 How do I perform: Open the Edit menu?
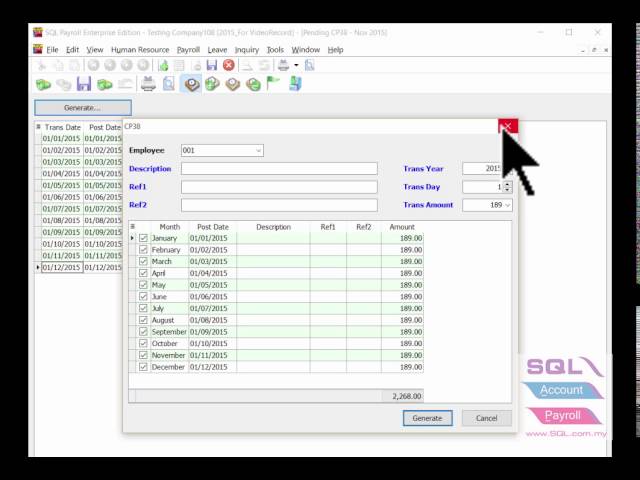72,50
